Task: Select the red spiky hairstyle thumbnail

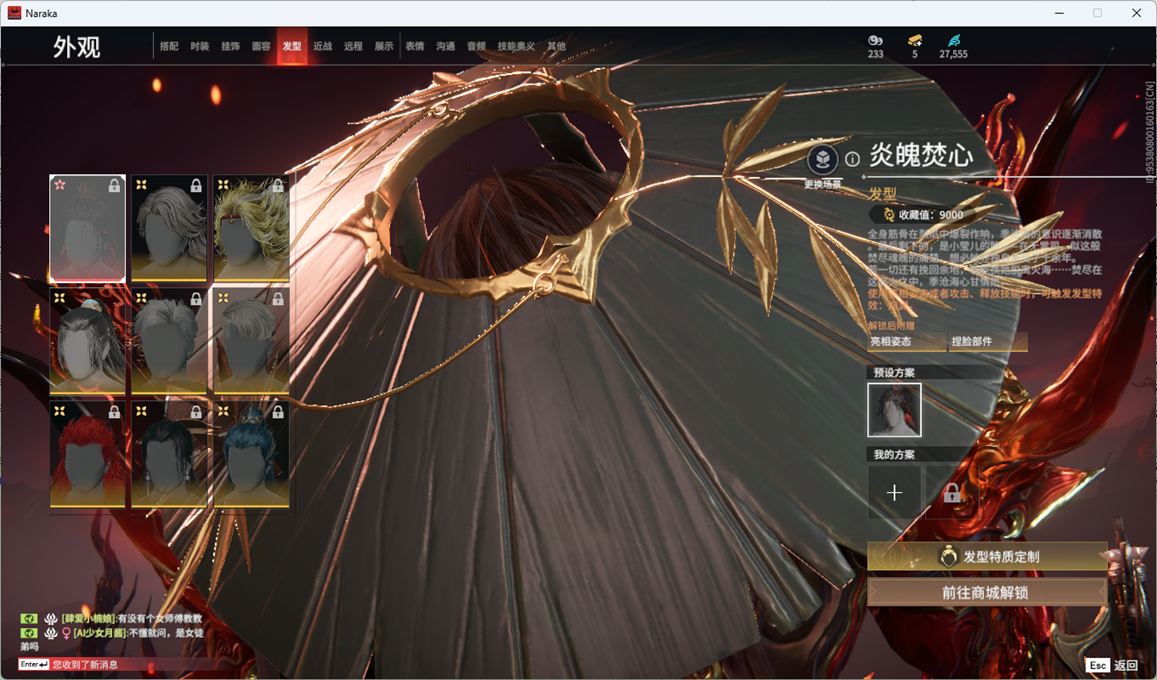Action: [88, 454]
